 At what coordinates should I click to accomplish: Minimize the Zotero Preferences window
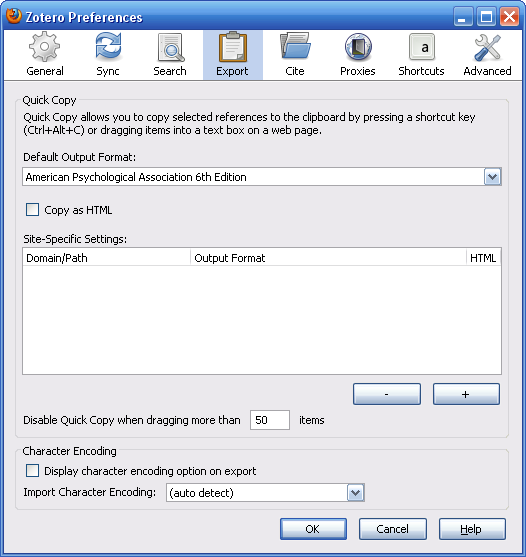pyautogui.click(x=463, y=17)
